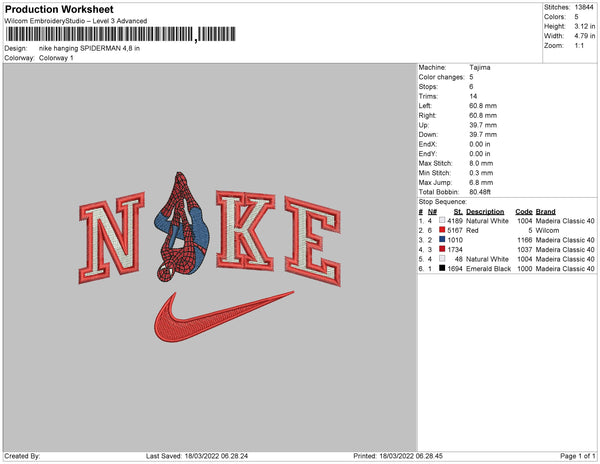This screenshot has height=464, width=600.
Task: Pick the blue swatch with 1010 stitches
Action: [442, 239]
